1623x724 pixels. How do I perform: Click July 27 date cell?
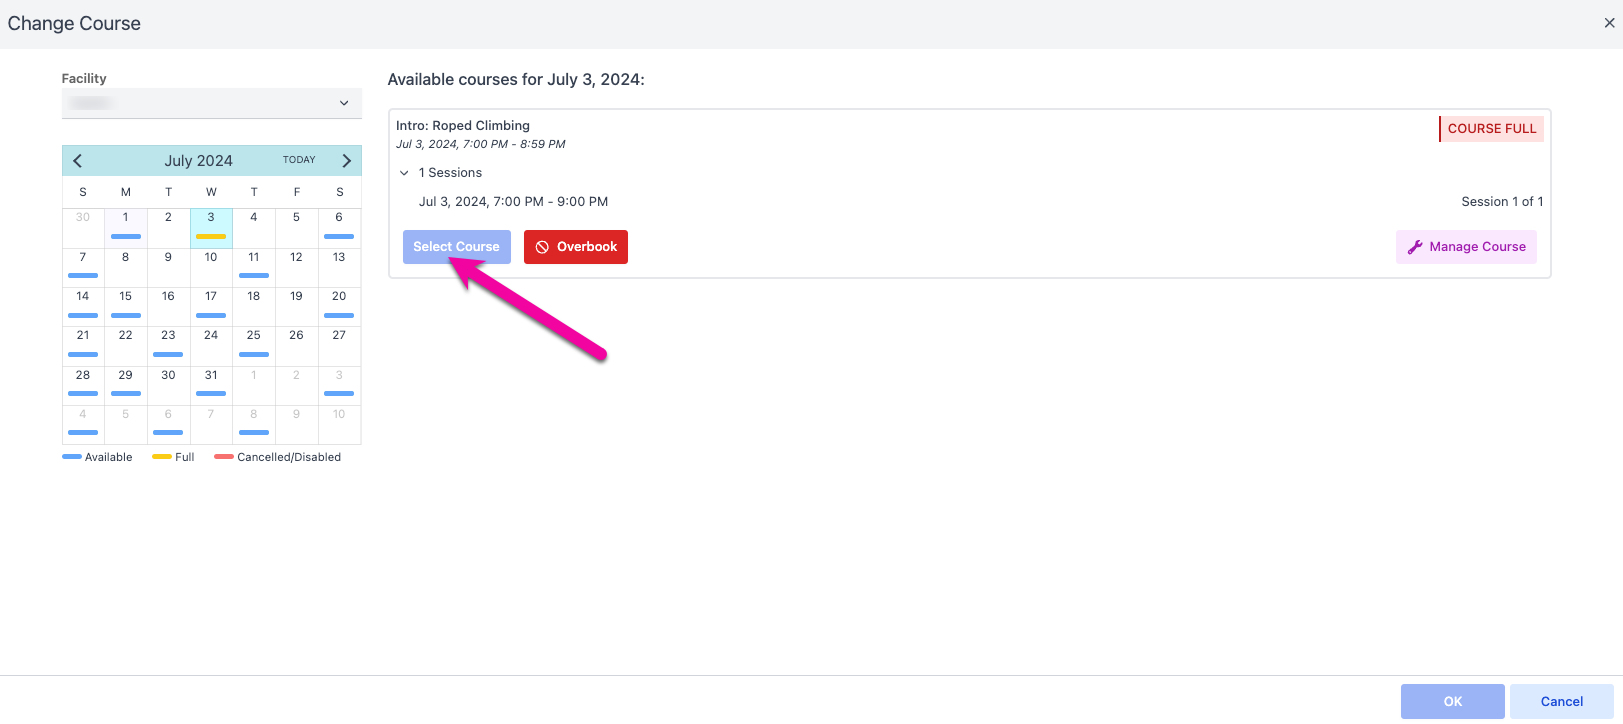click(x=339, y=346)
